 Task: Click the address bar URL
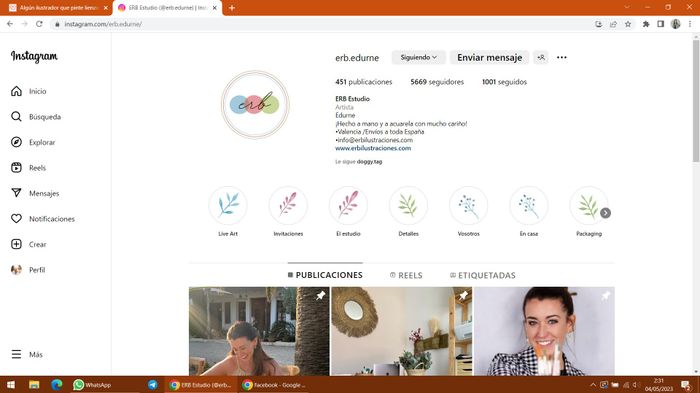coord(103,24)
